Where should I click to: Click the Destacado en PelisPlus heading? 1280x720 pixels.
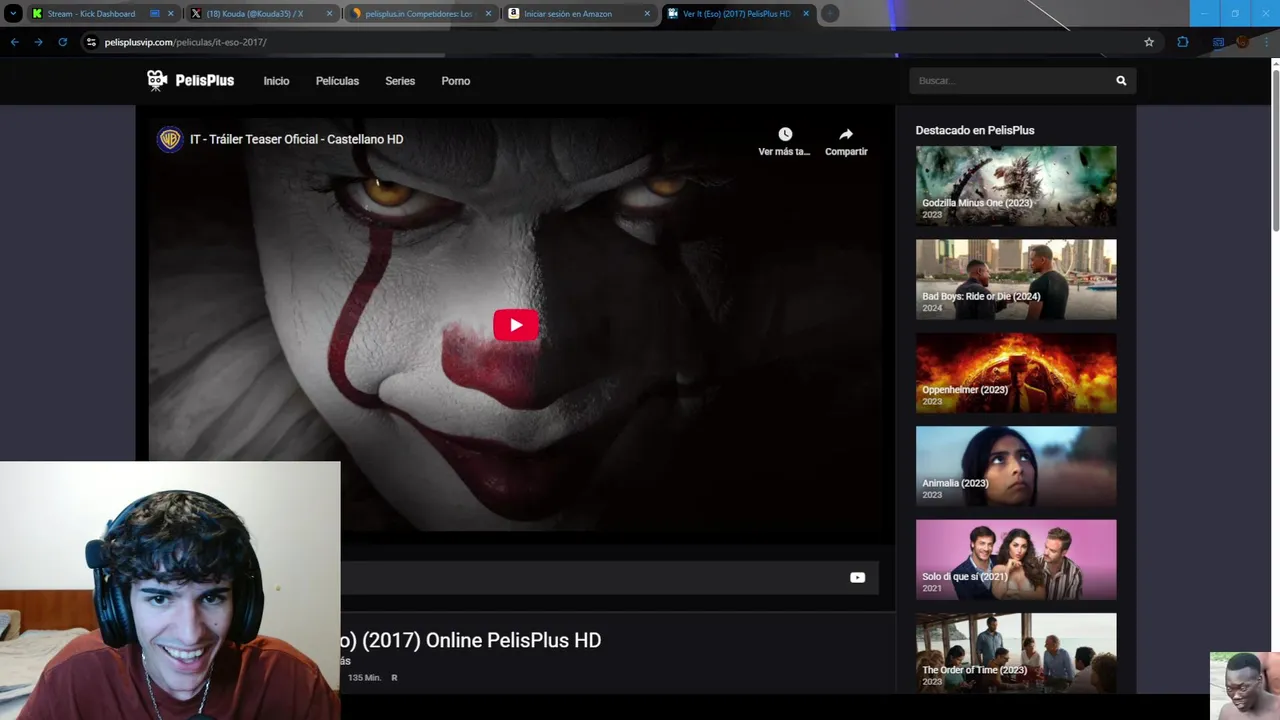[x=975, y=130]
